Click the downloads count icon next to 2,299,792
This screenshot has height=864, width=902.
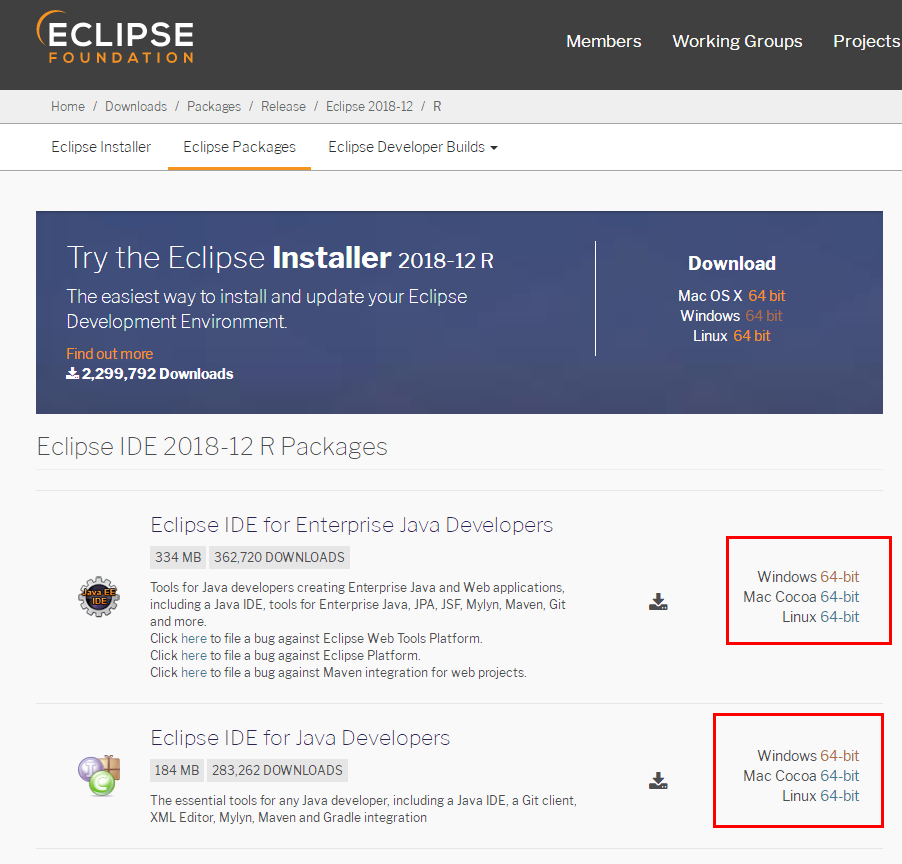71,373
